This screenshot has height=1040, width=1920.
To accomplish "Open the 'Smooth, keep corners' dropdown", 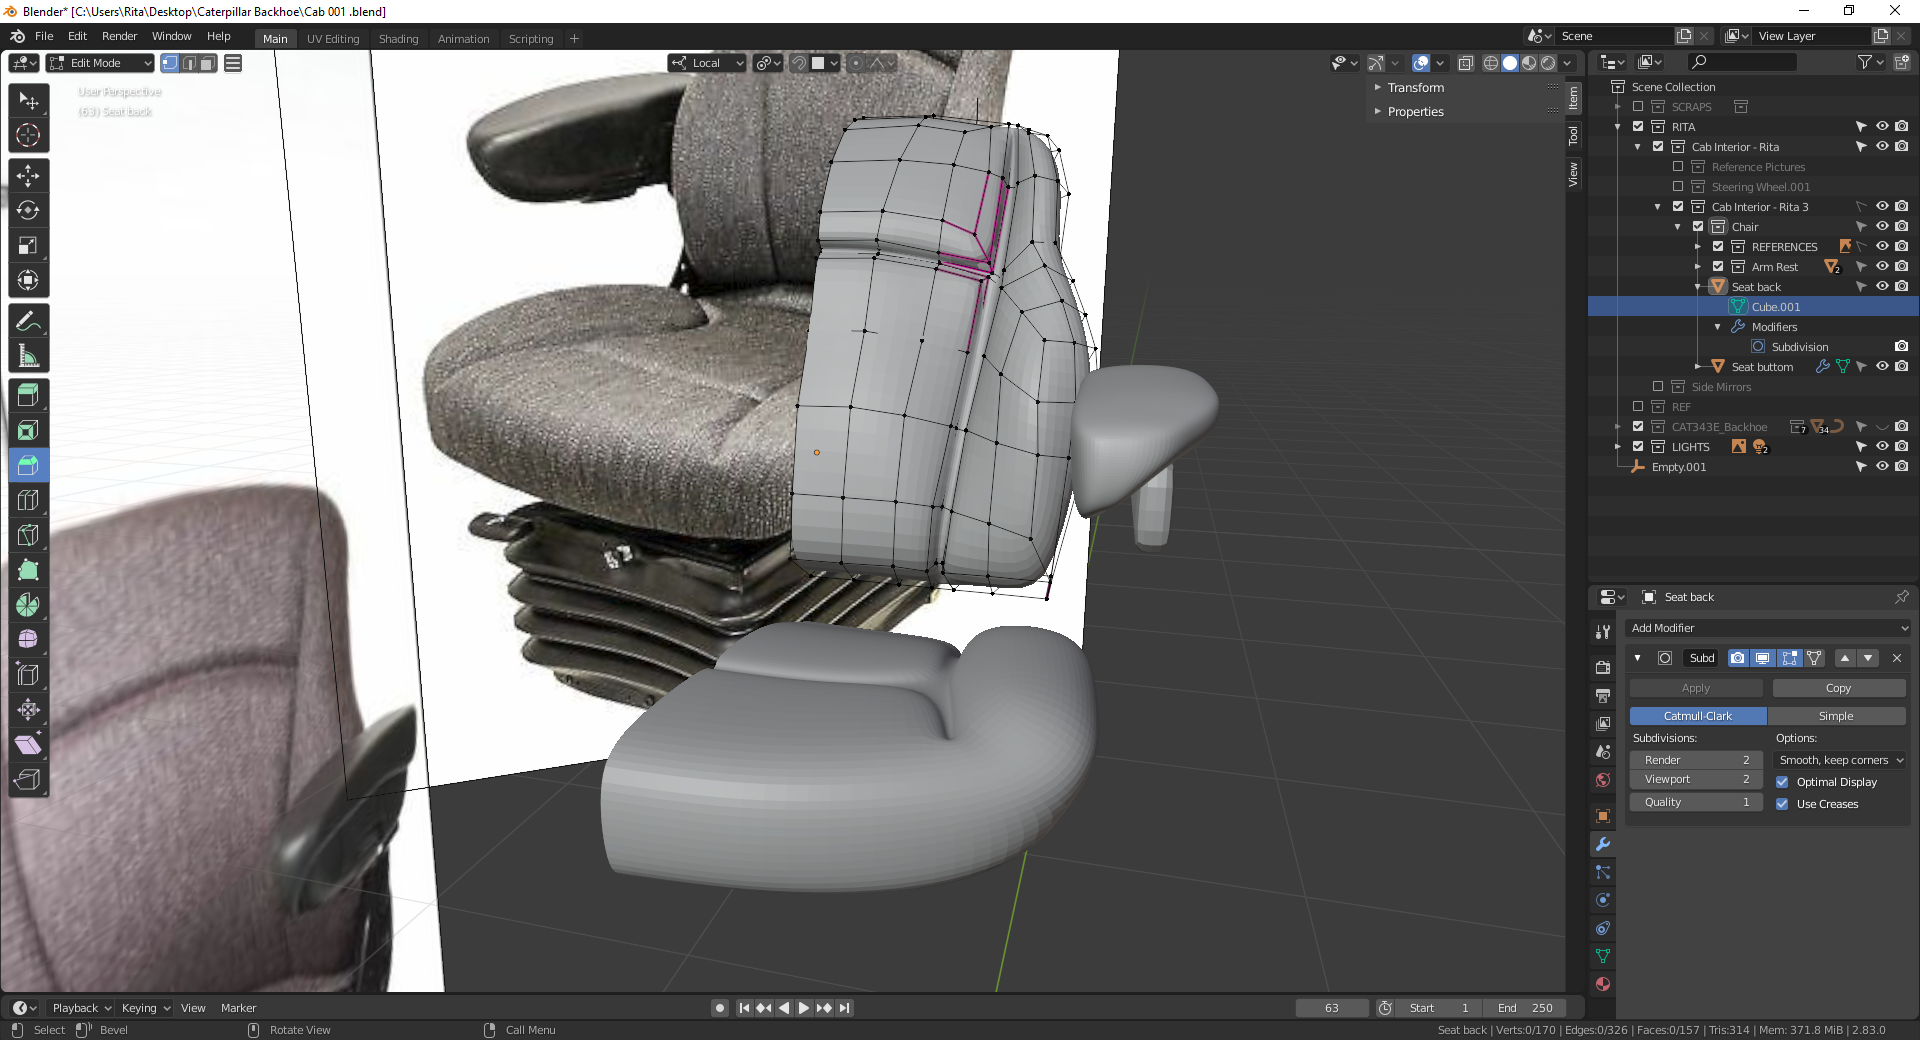I will (1841, 760).
